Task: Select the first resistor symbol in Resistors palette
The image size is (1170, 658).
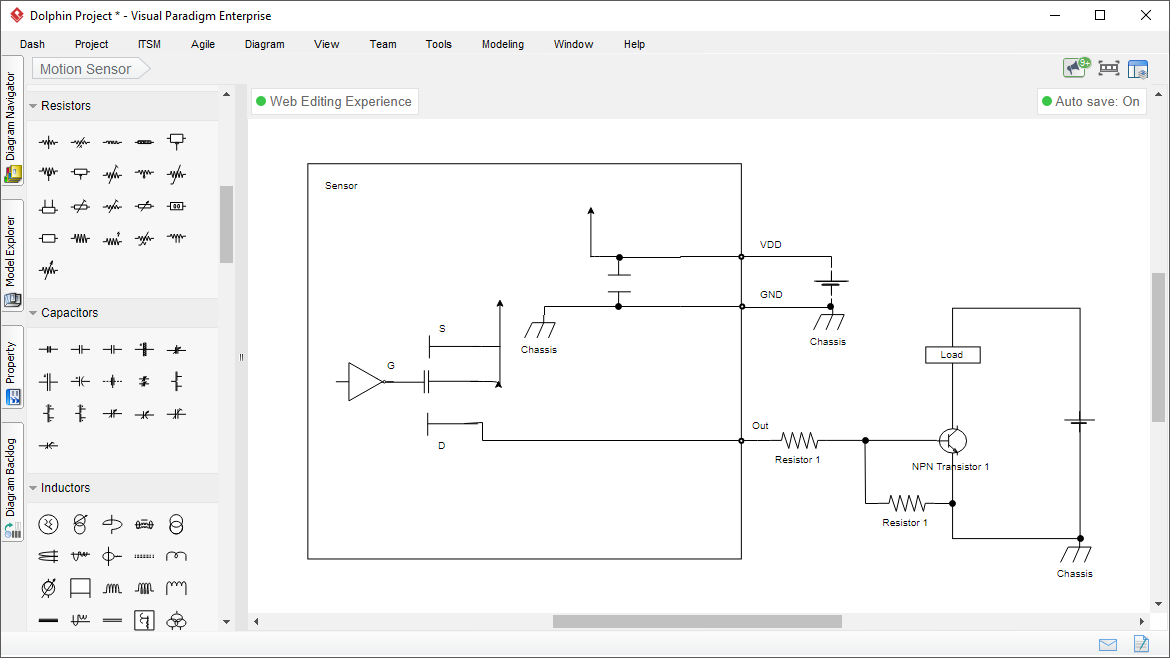Action: pos(48,141)
